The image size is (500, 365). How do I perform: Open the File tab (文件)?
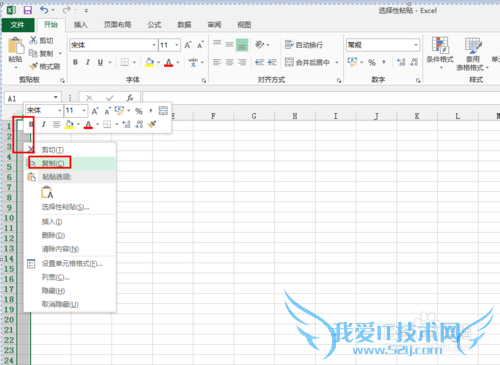(x=18, y=25)
